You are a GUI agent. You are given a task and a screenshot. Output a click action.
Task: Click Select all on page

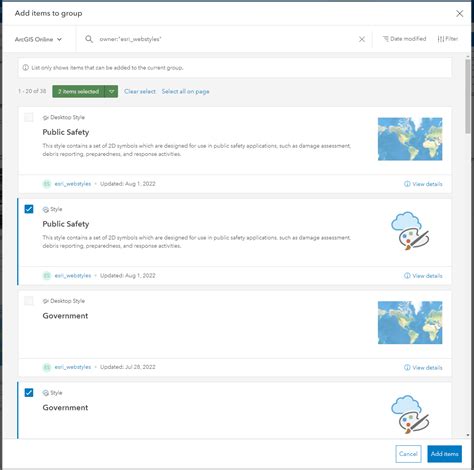(x=185, y=91)
